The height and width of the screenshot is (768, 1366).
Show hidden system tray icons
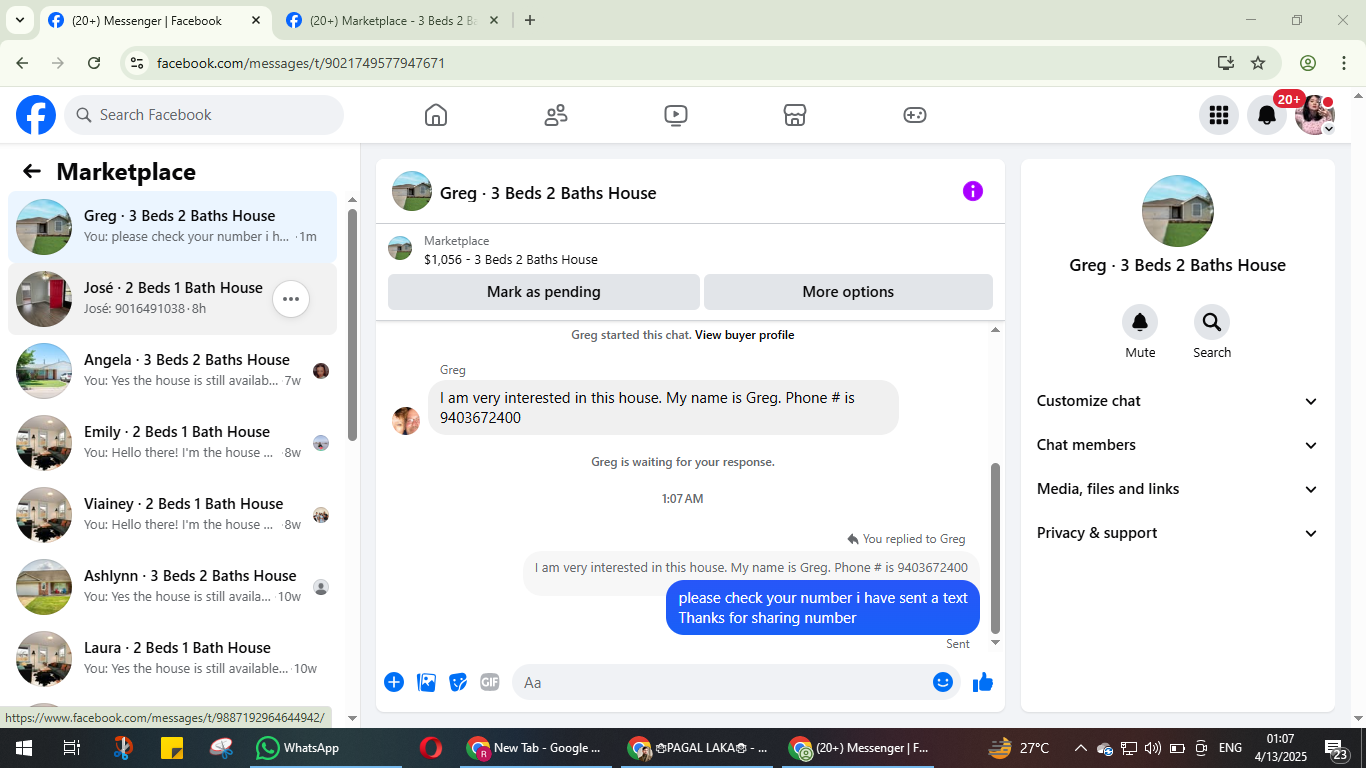1080,748
